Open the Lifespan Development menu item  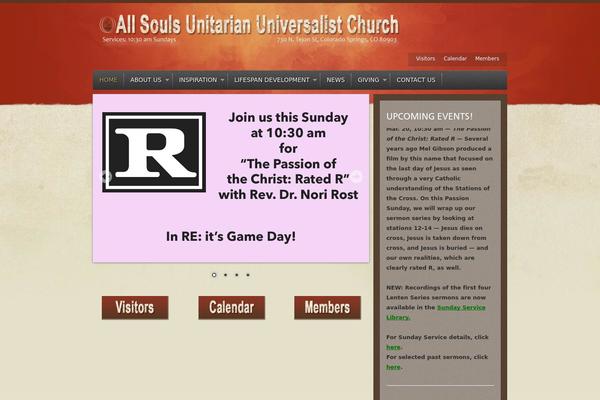pos(272,80)
